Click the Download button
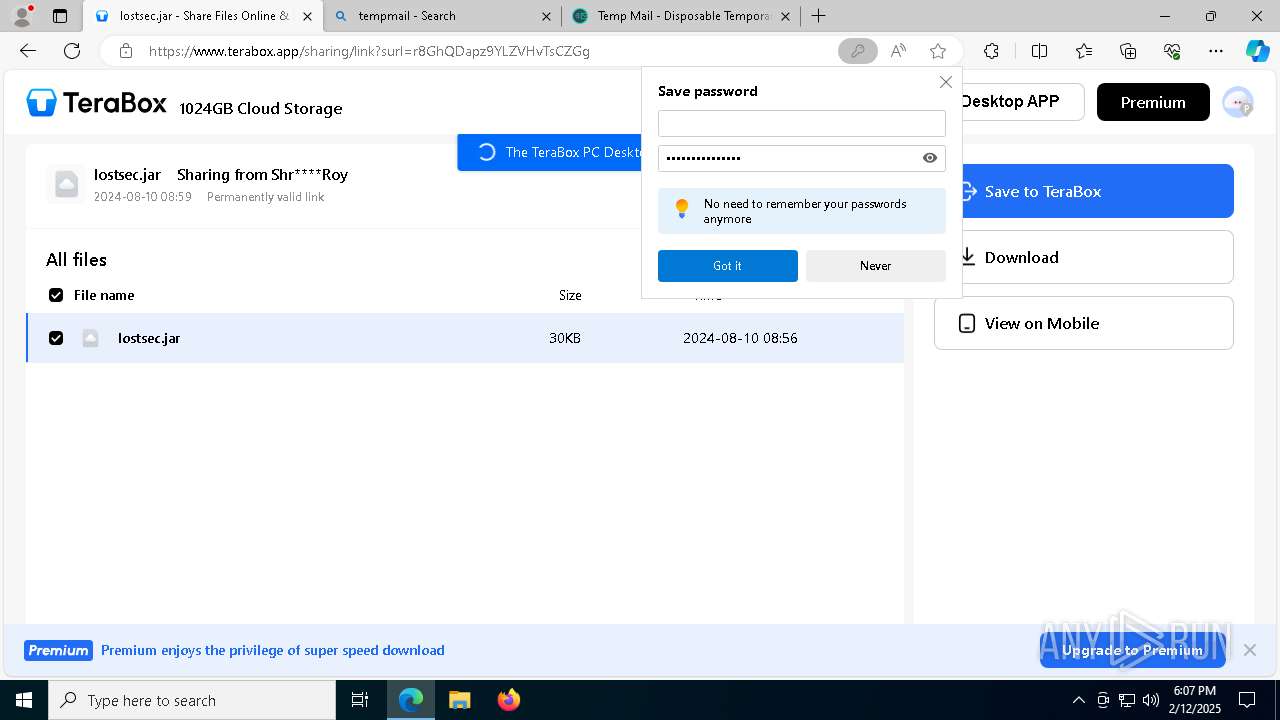The image size is (1280, 720). coord(1084,257)
